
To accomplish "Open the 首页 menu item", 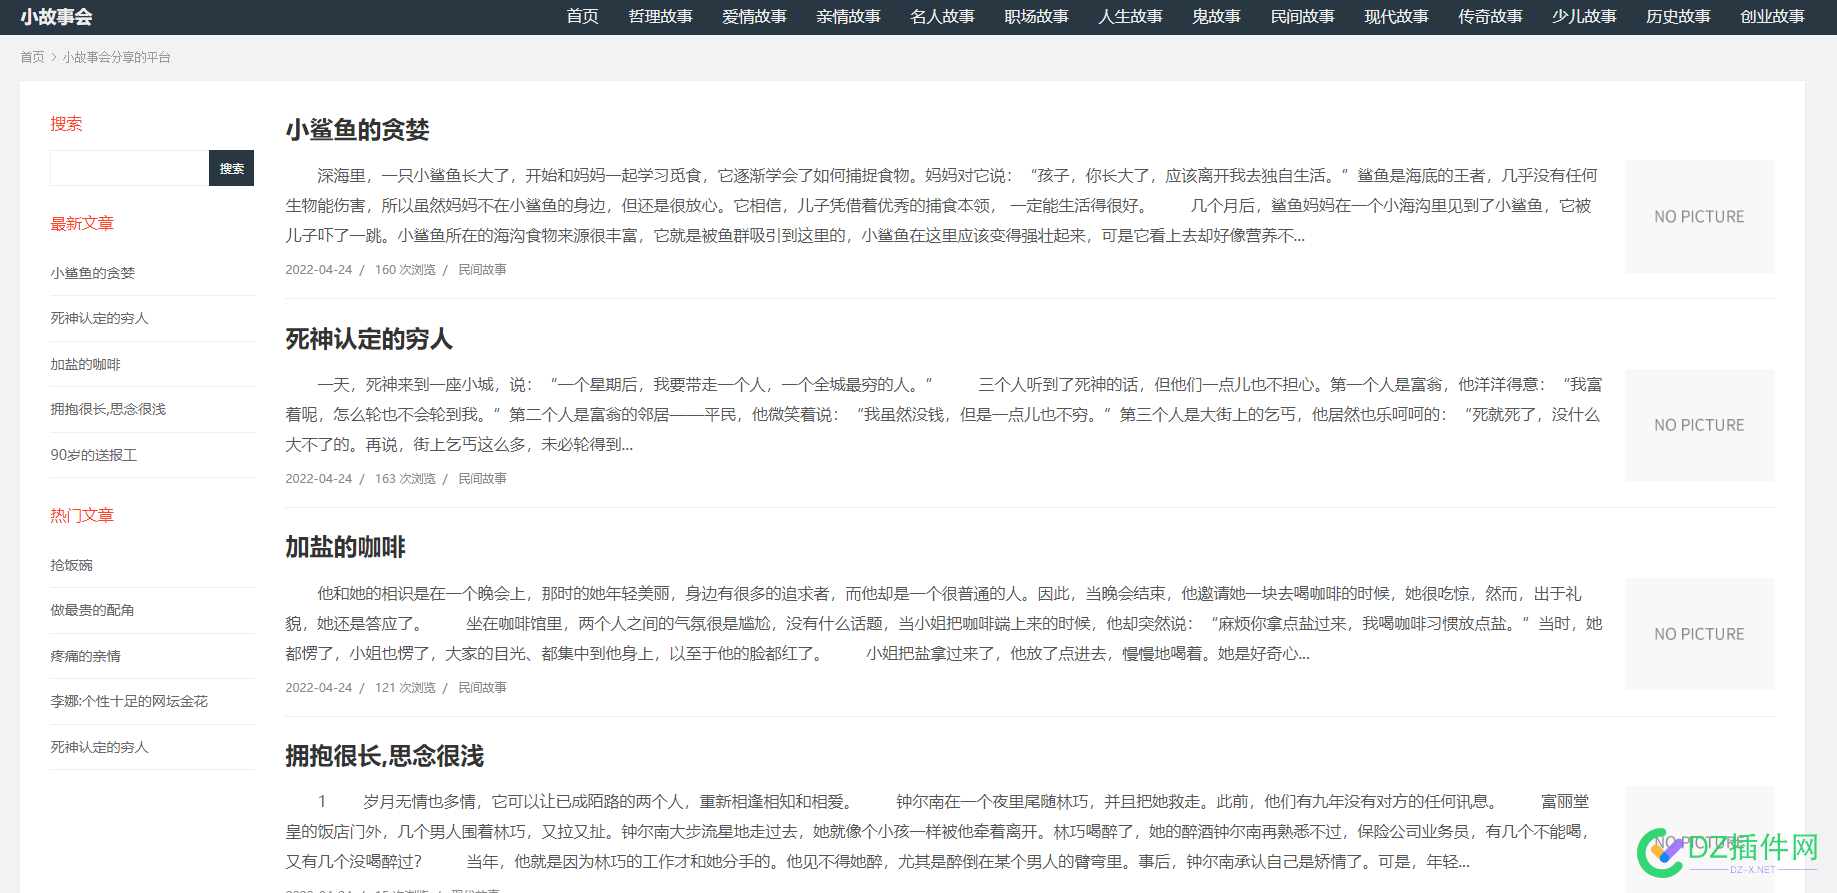I will 582,17.
